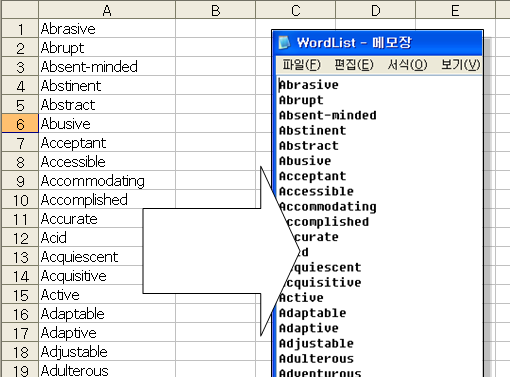Image resolution: width=510 pixels, height=377 pixels.
Task: Select row 14 header in the spreadsheet
Action: click(20, 275)
